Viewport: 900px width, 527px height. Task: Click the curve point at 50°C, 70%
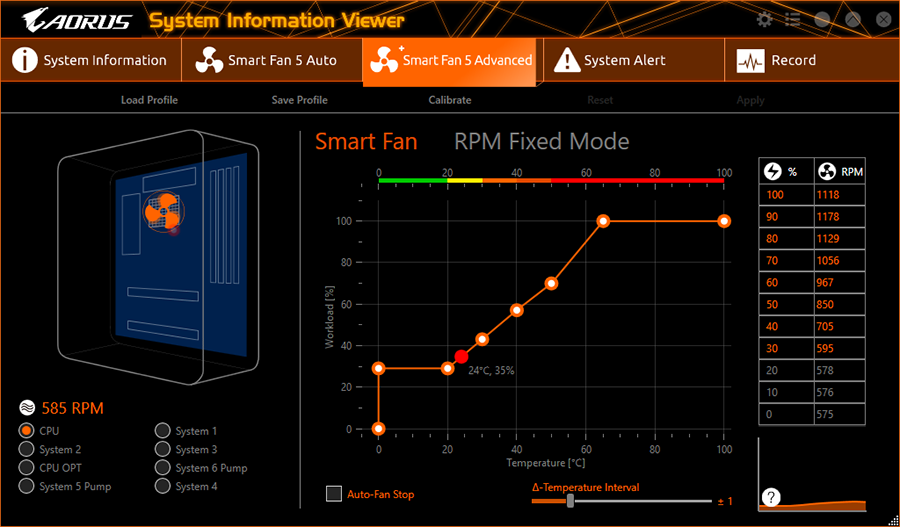[x=551, y=283]
